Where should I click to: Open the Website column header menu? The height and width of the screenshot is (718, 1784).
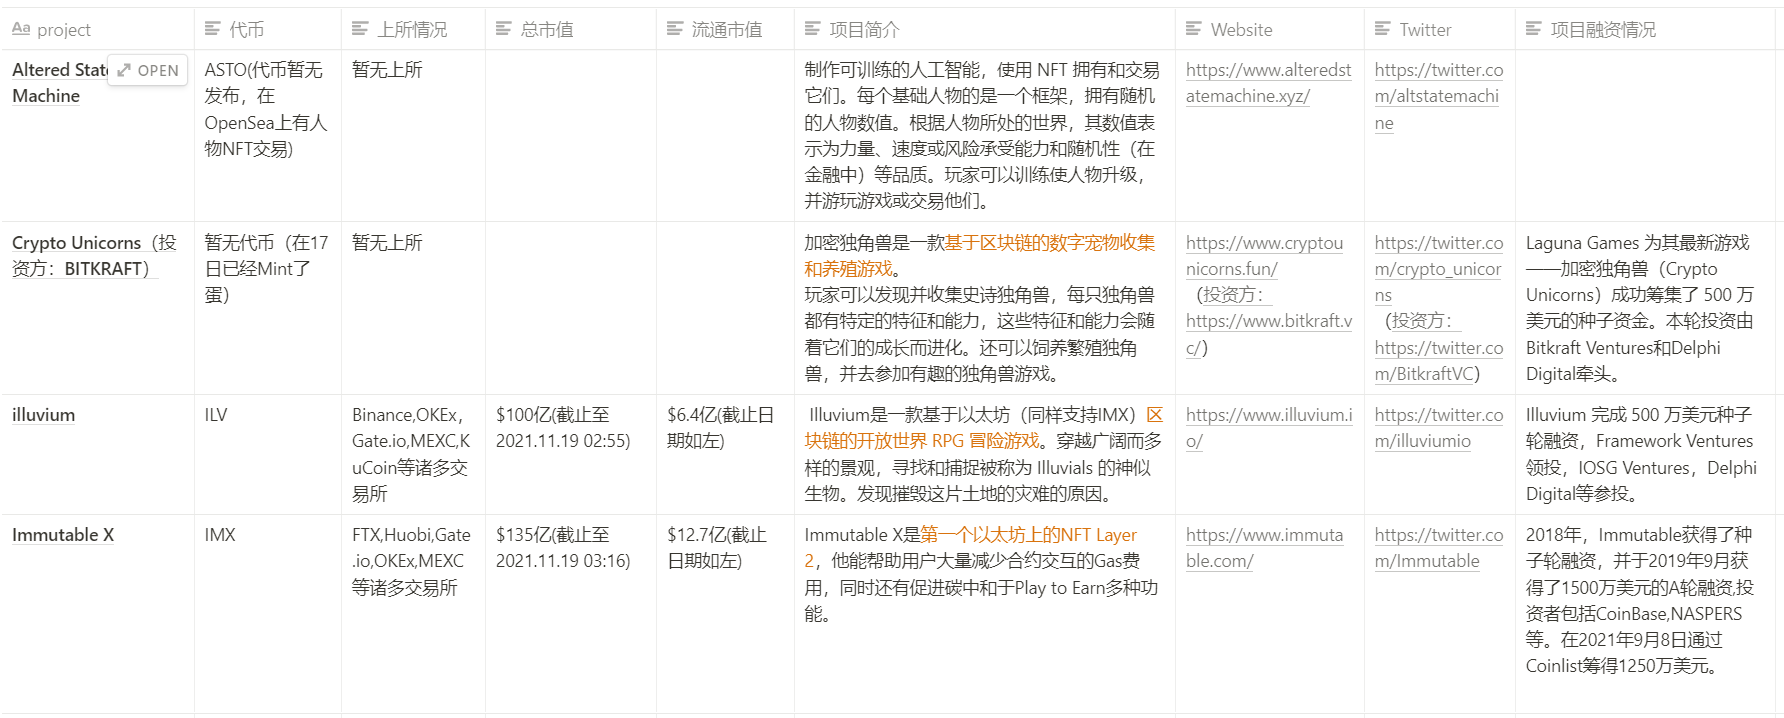click(x=1270, y=29)
